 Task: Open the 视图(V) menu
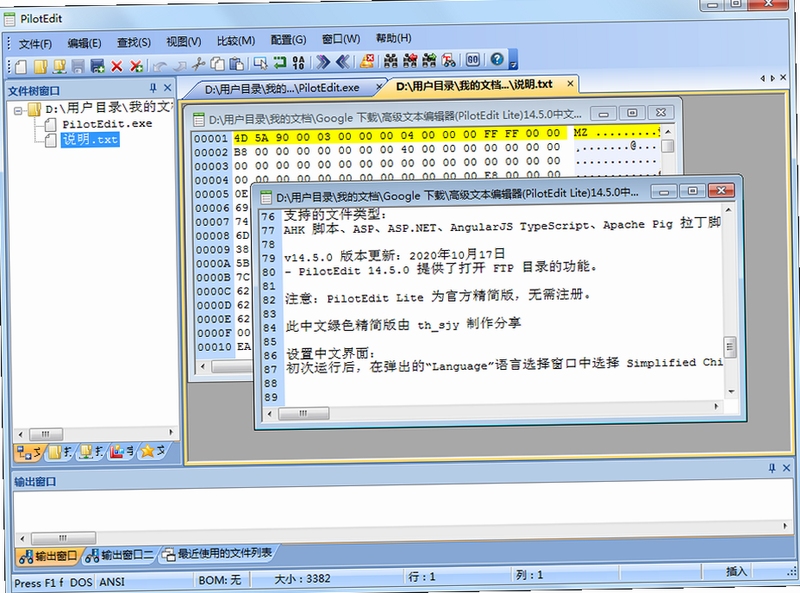(184, 41)
